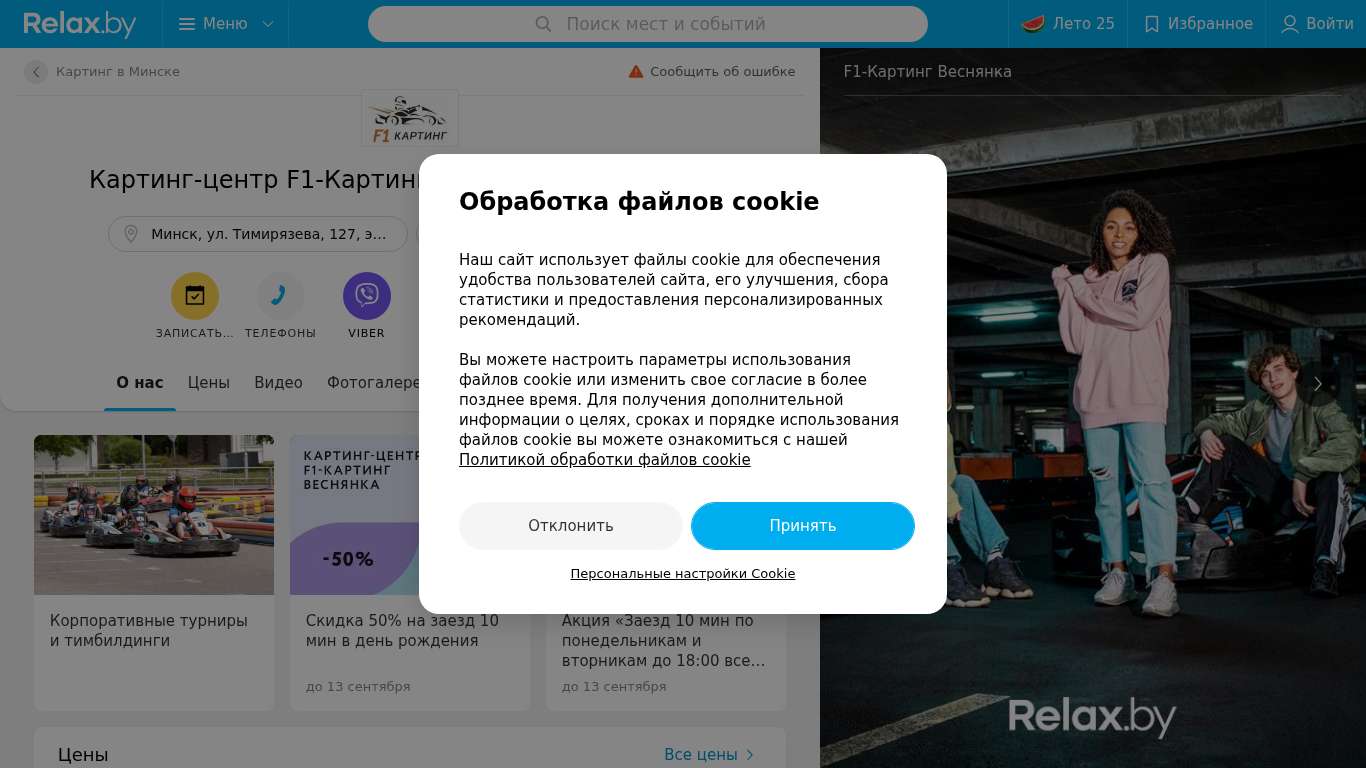The height and width of the screenshot is (768, 1366).
Task: Show next photo with right chevron arrow
Action: point(1317,384)
